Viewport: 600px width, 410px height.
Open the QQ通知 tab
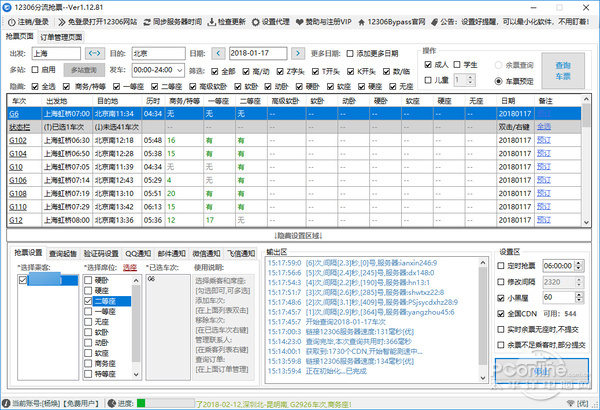(x=138, y=253)
